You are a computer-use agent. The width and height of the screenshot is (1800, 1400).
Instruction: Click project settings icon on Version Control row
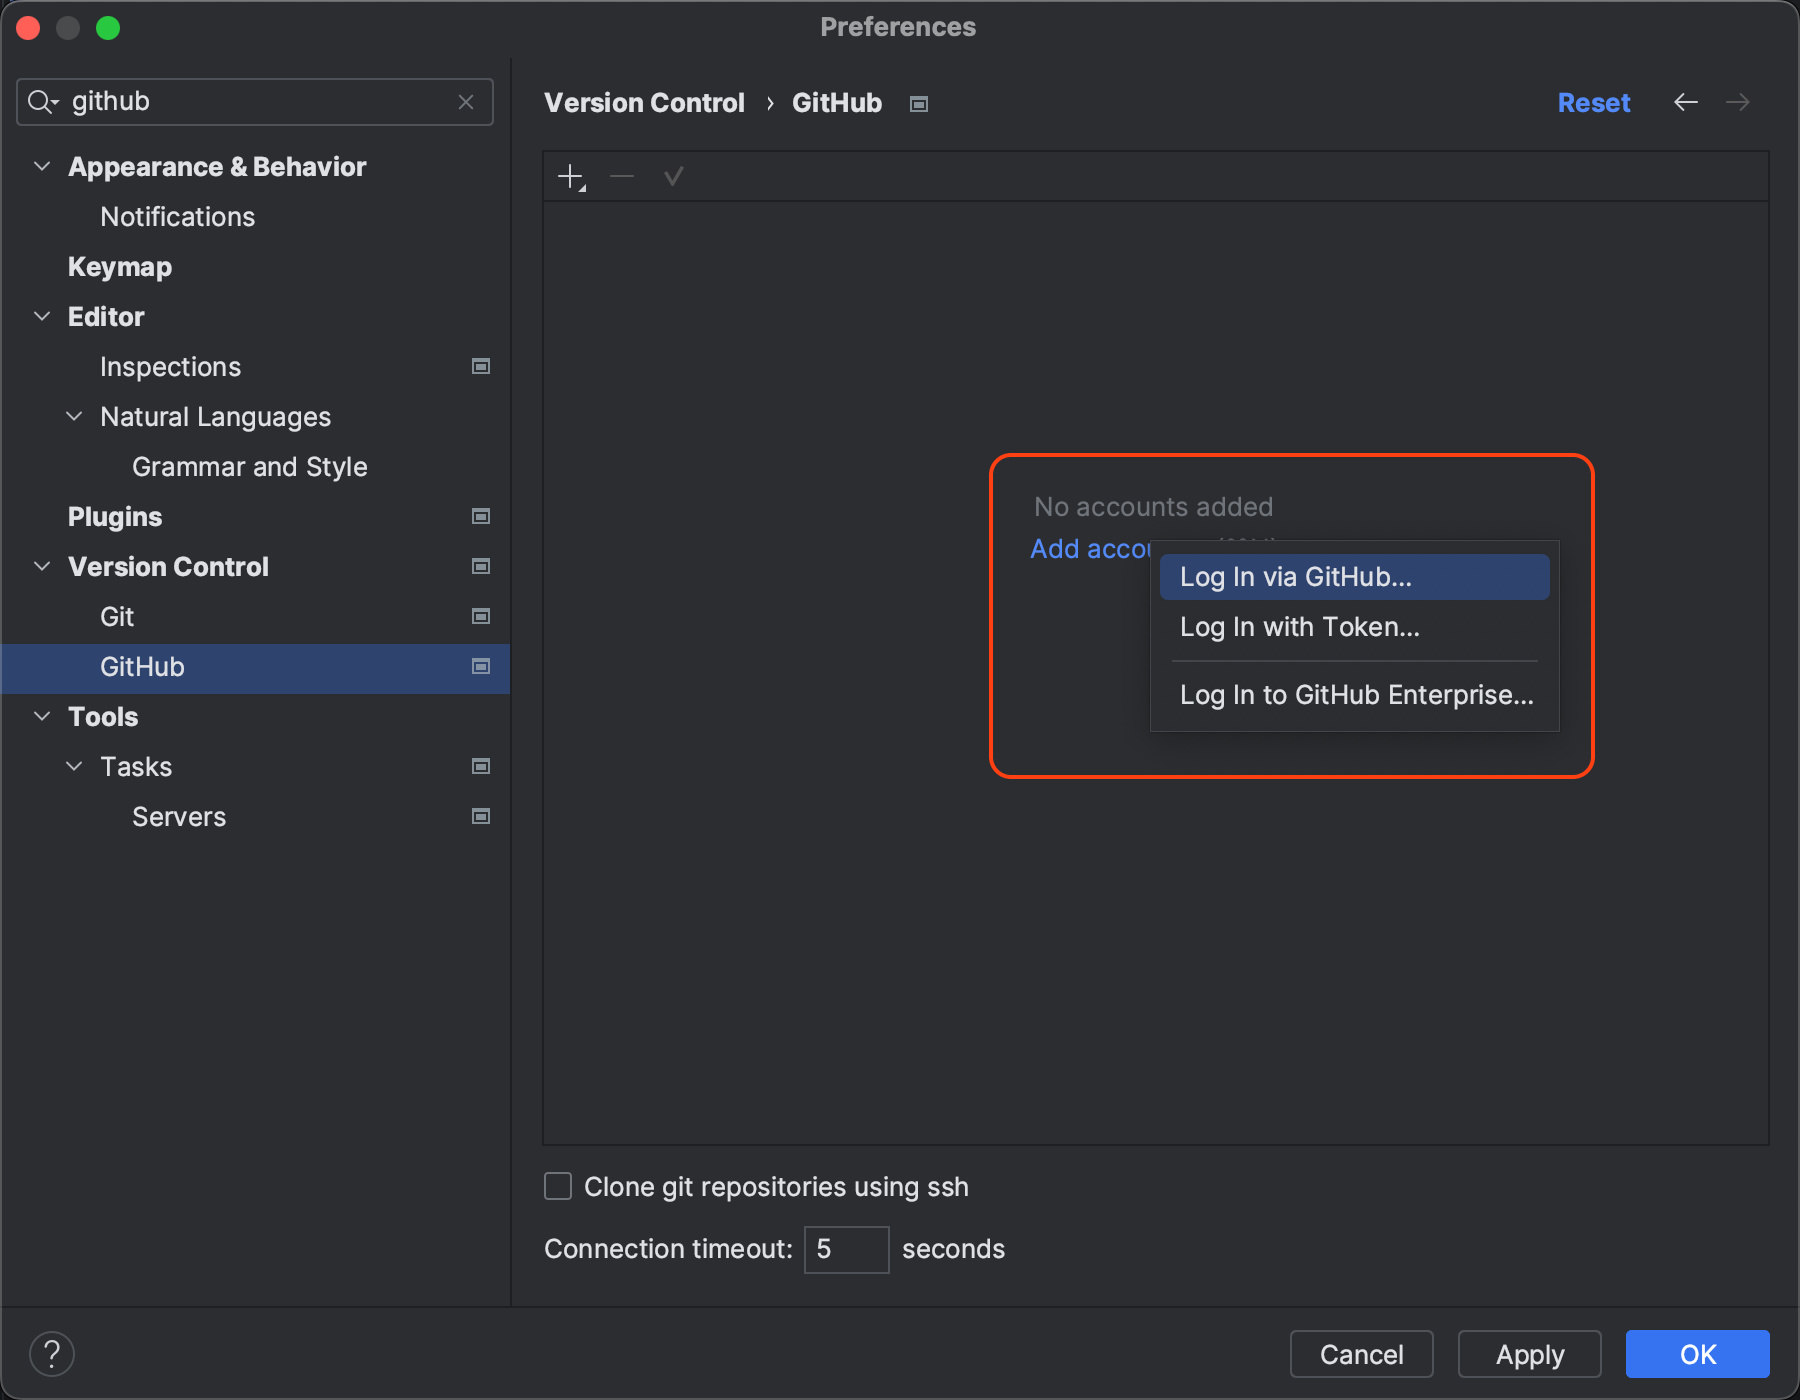[481, 567]
